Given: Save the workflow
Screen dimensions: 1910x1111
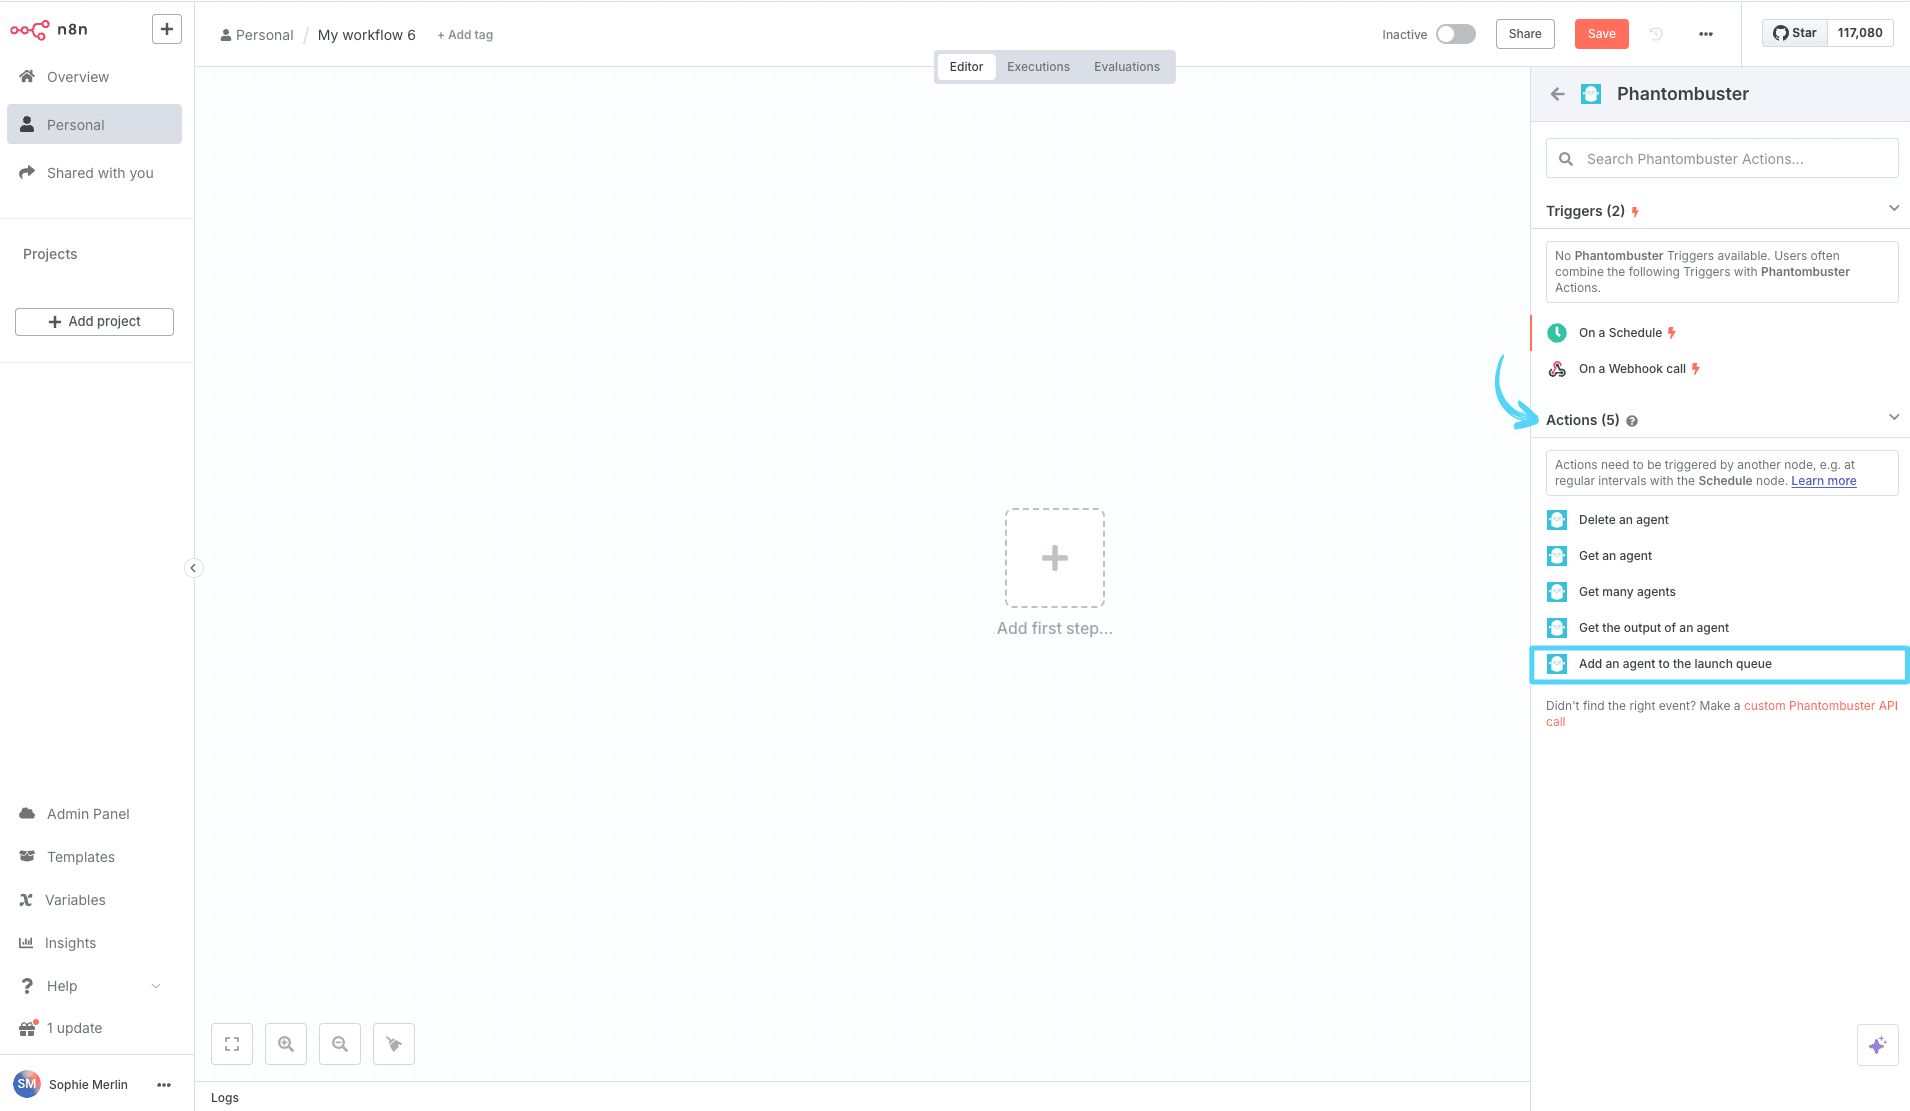Looking at the screenshot, I should (x=1601, y=34).
